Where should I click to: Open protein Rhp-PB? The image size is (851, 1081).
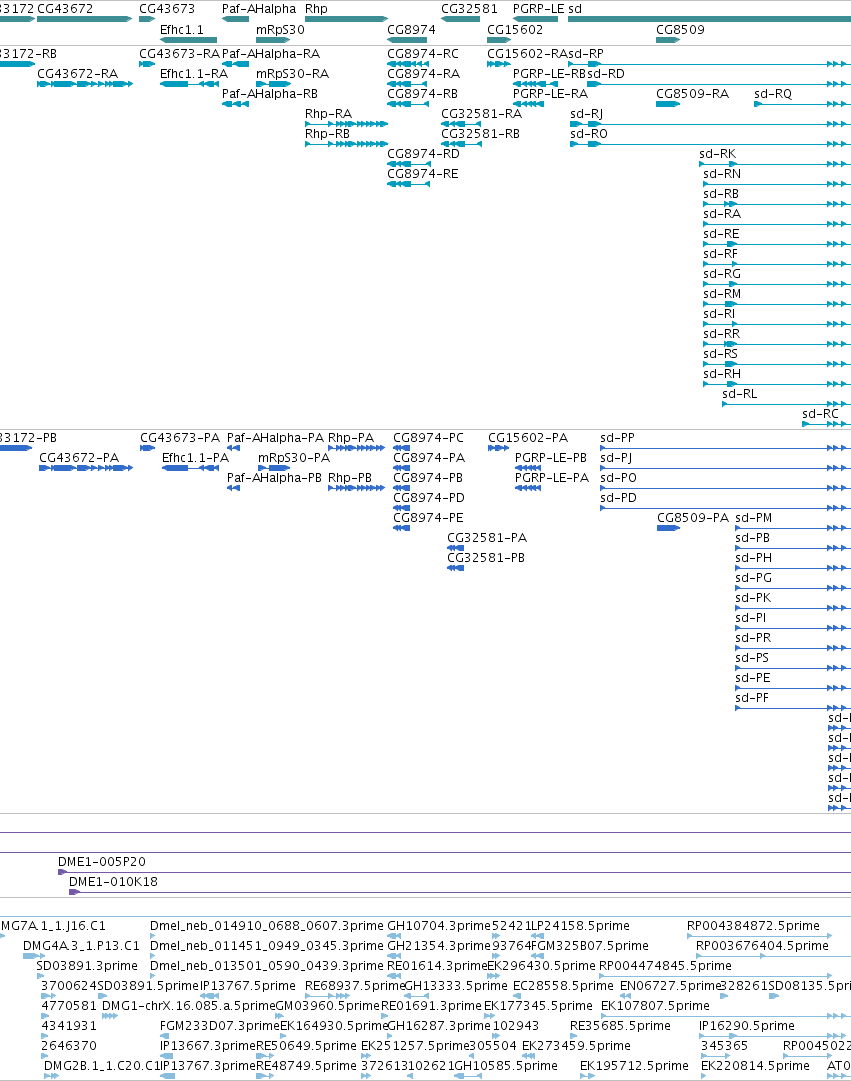(x=350, y=478)
